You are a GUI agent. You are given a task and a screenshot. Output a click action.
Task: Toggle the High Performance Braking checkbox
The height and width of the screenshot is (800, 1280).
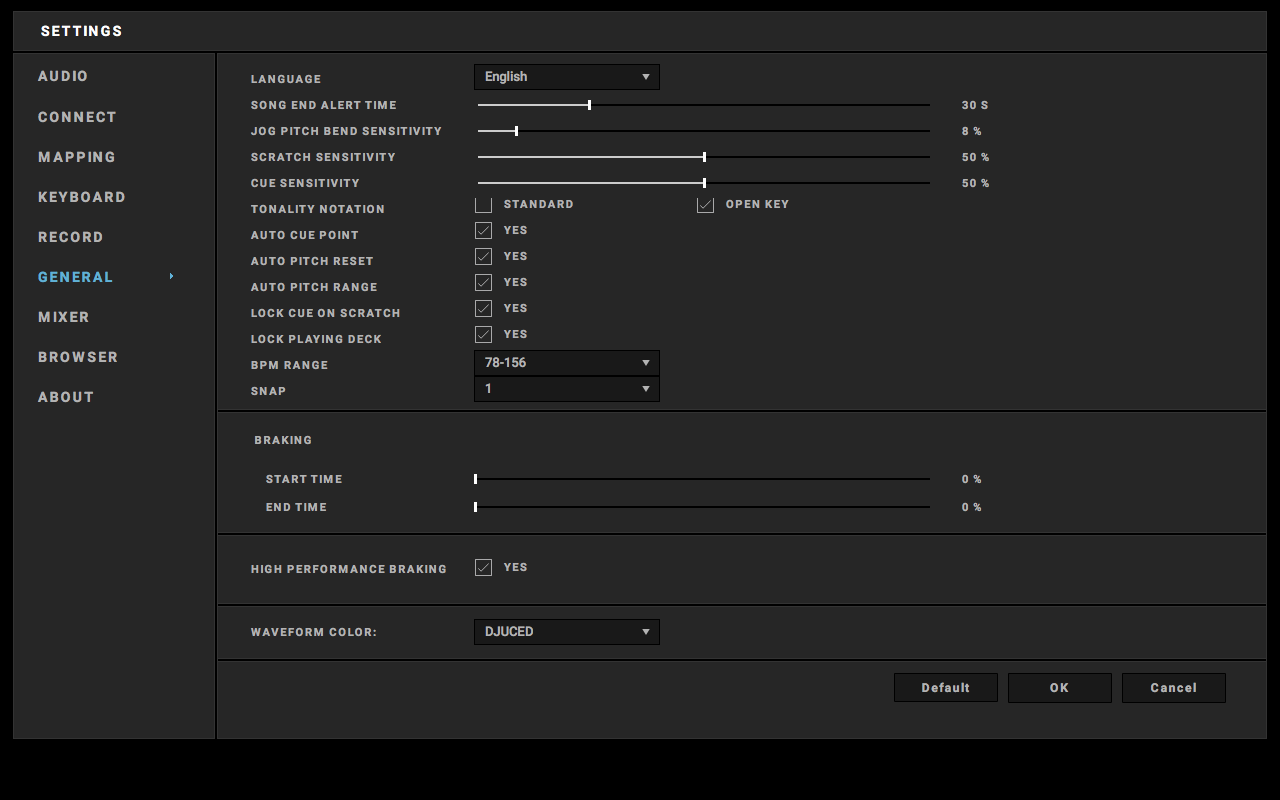pos(484,567)
